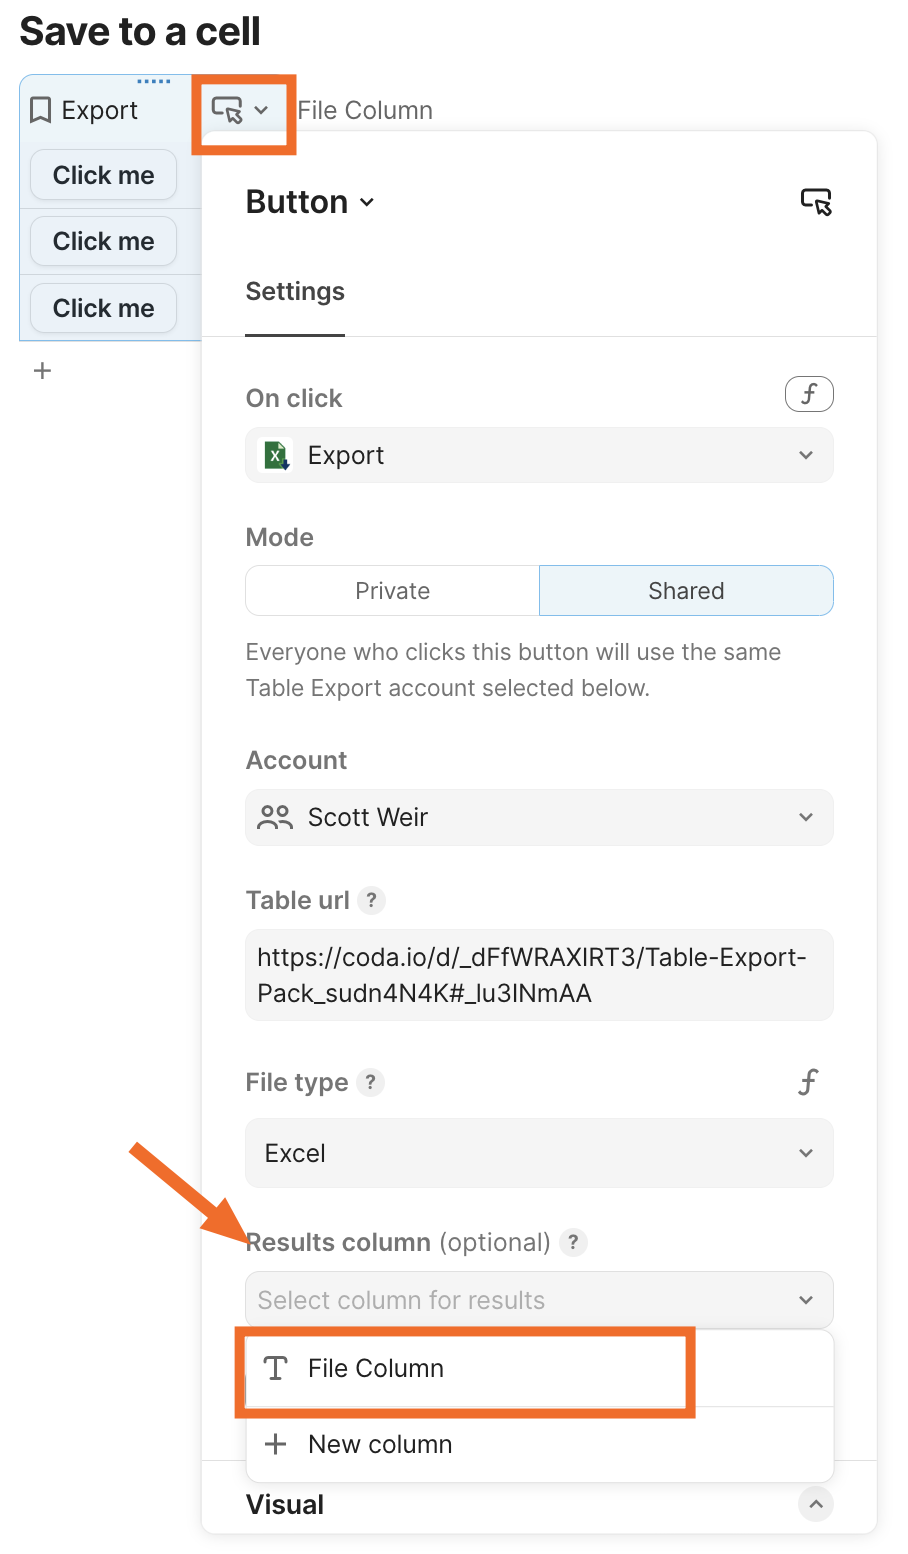Open formula editor for On click
The width and height of the screenshot is (908, 1554).
click(809, 395)
